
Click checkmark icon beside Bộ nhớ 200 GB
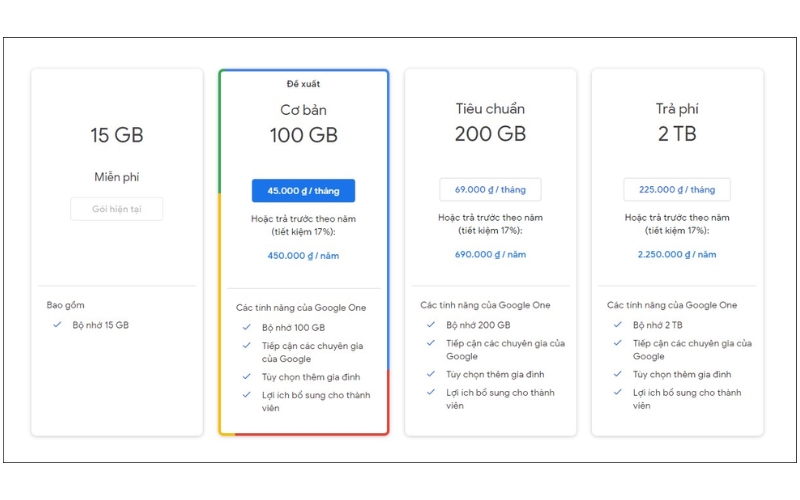[431, 324]
